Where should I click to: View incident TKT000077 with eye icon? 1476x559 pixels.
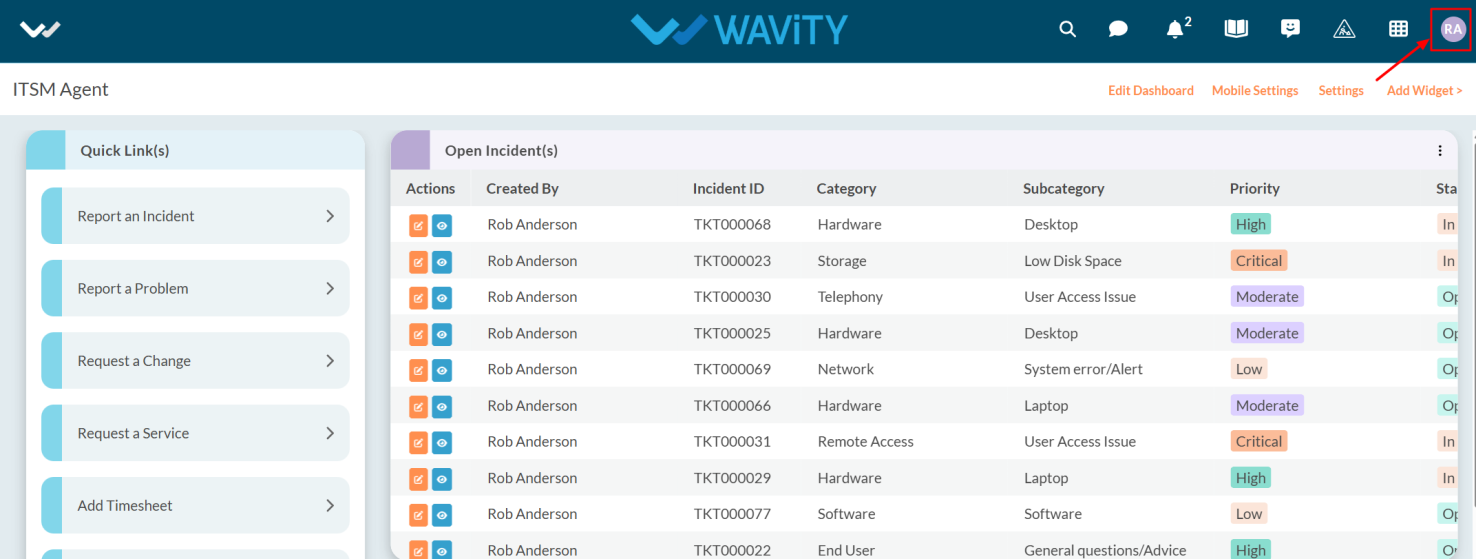pos(442,515)
